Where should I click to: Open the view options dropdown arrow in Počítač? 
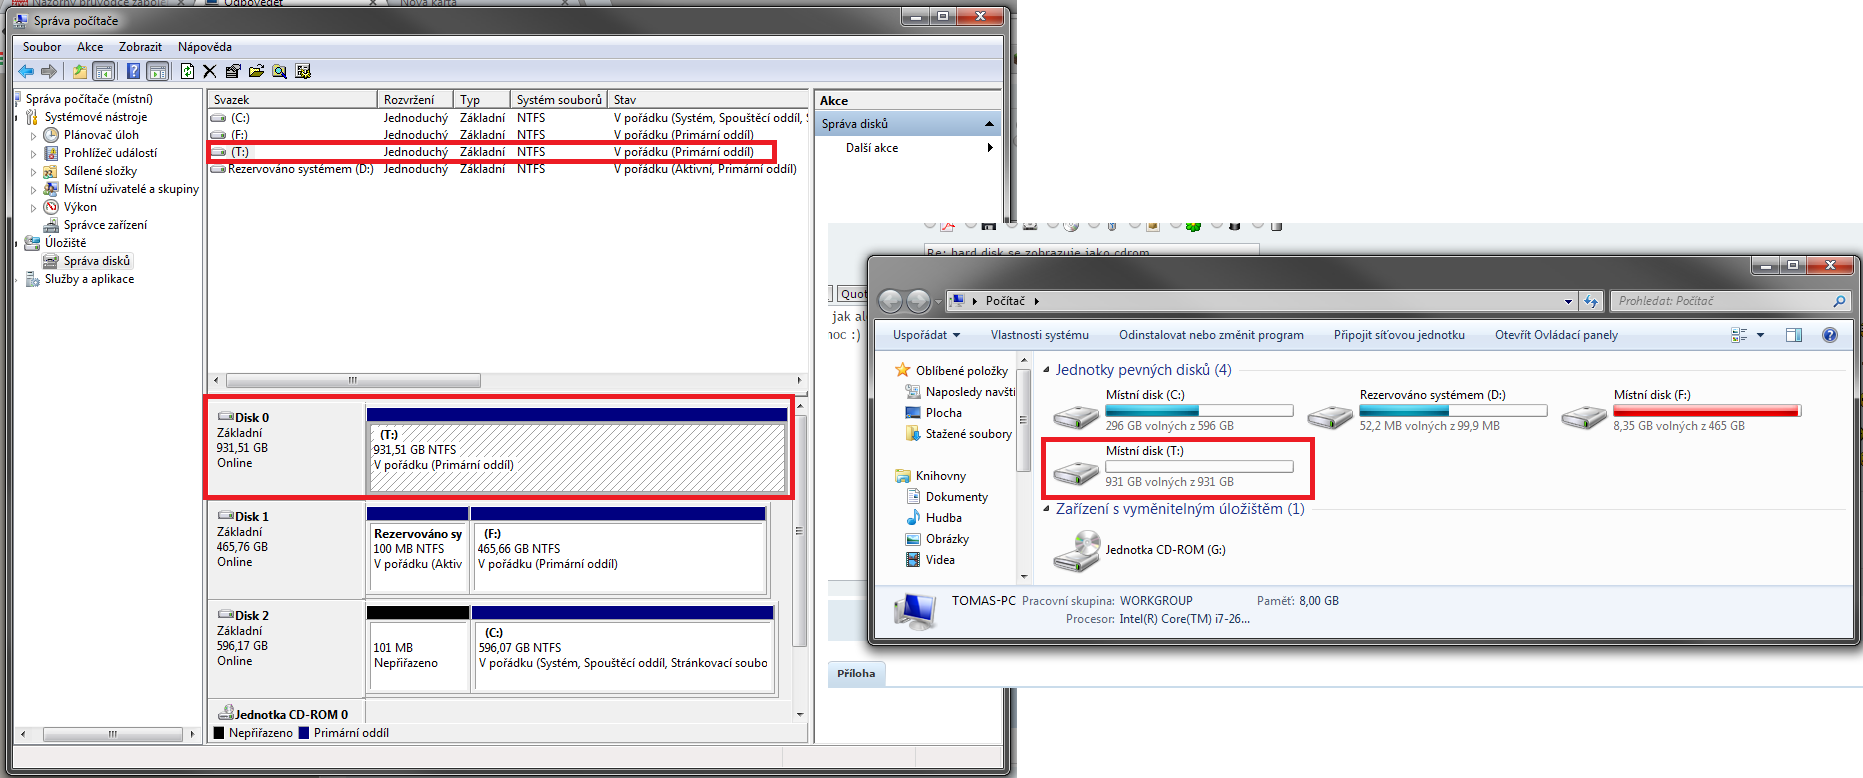point(1760,335)
